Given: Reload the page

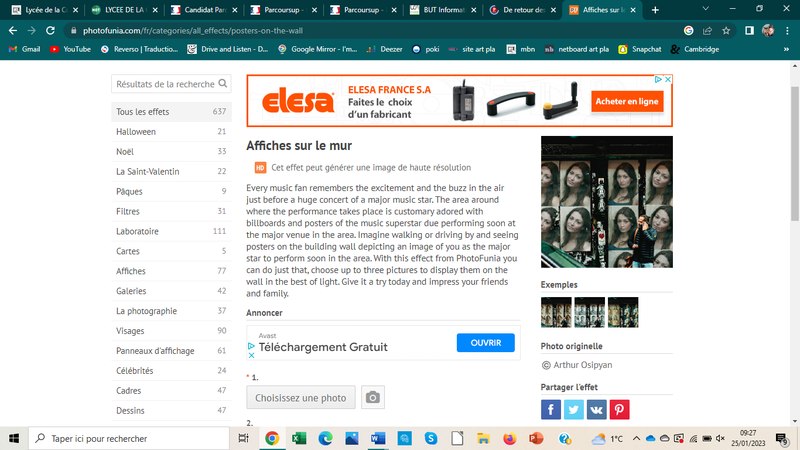Looking at the screenshot, I should click(x=50, y=31).
